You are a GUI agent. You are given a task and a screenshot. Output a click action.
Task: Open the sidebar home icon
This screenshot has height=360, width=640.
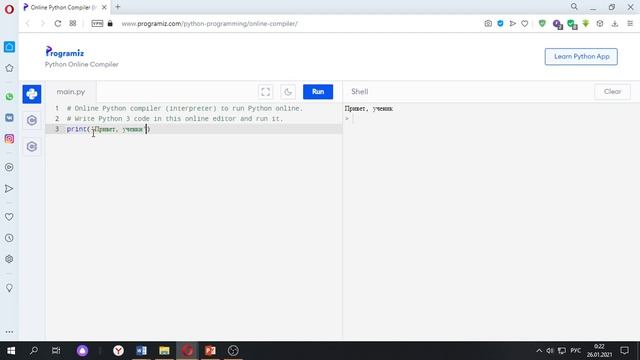[x=9, y=47]
